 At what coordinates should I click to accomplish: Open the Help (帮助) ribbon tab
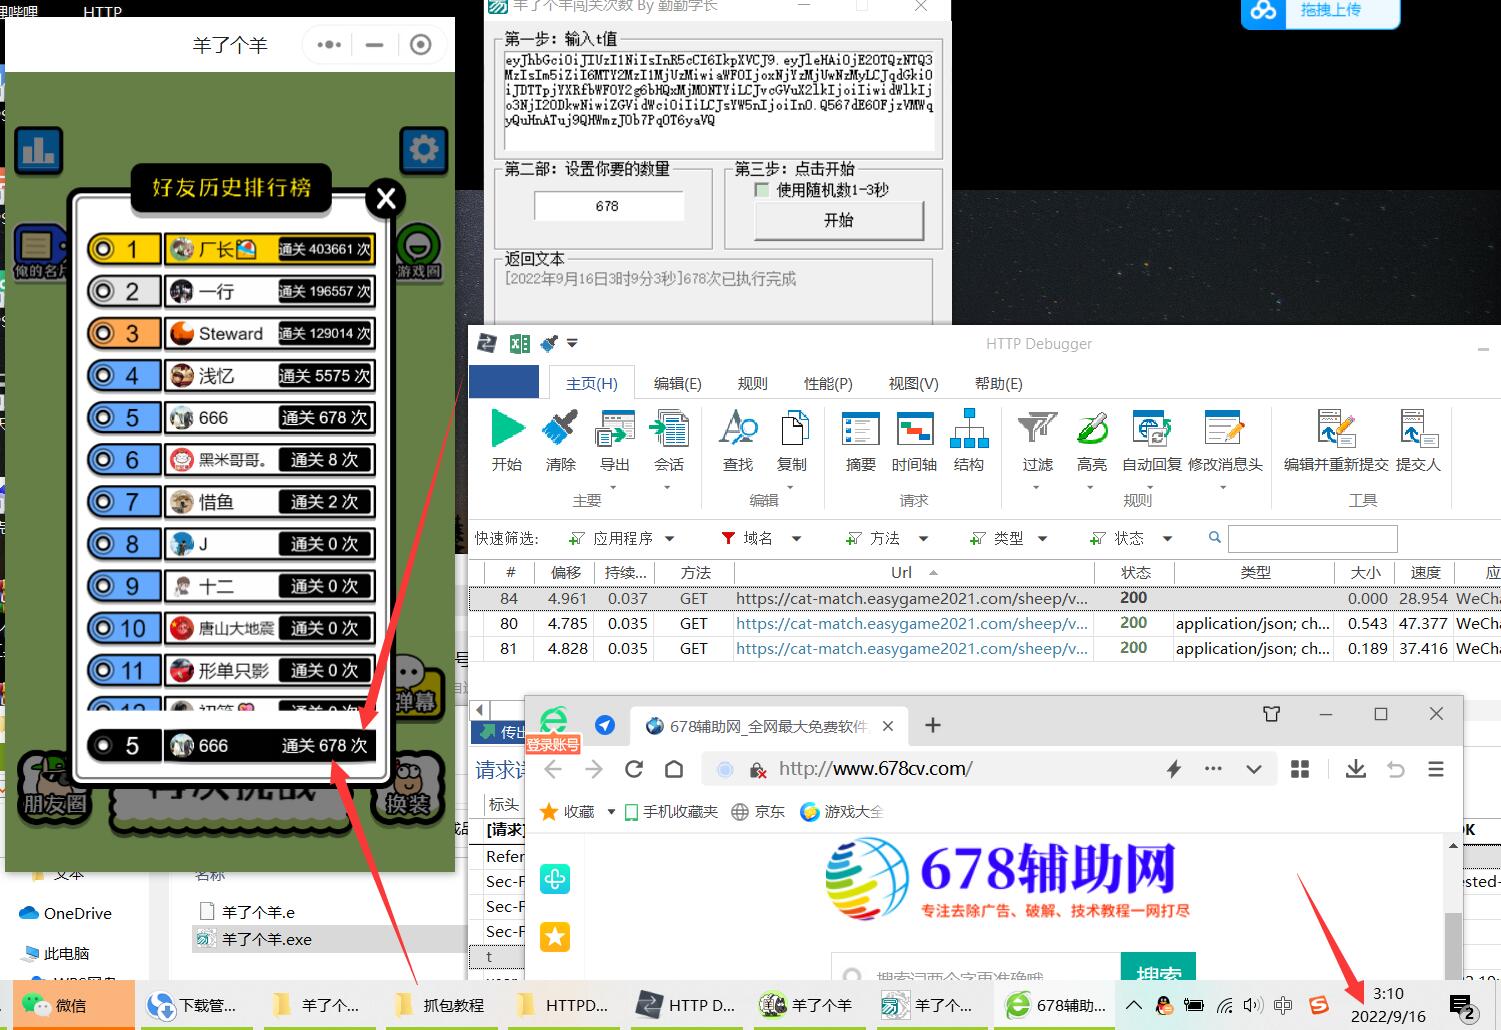coord(998,383)
